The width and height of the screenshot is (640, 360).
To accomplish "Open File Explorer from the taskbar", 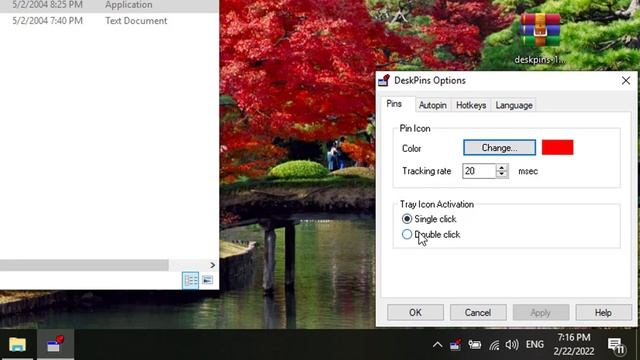I will pos(18,345).
